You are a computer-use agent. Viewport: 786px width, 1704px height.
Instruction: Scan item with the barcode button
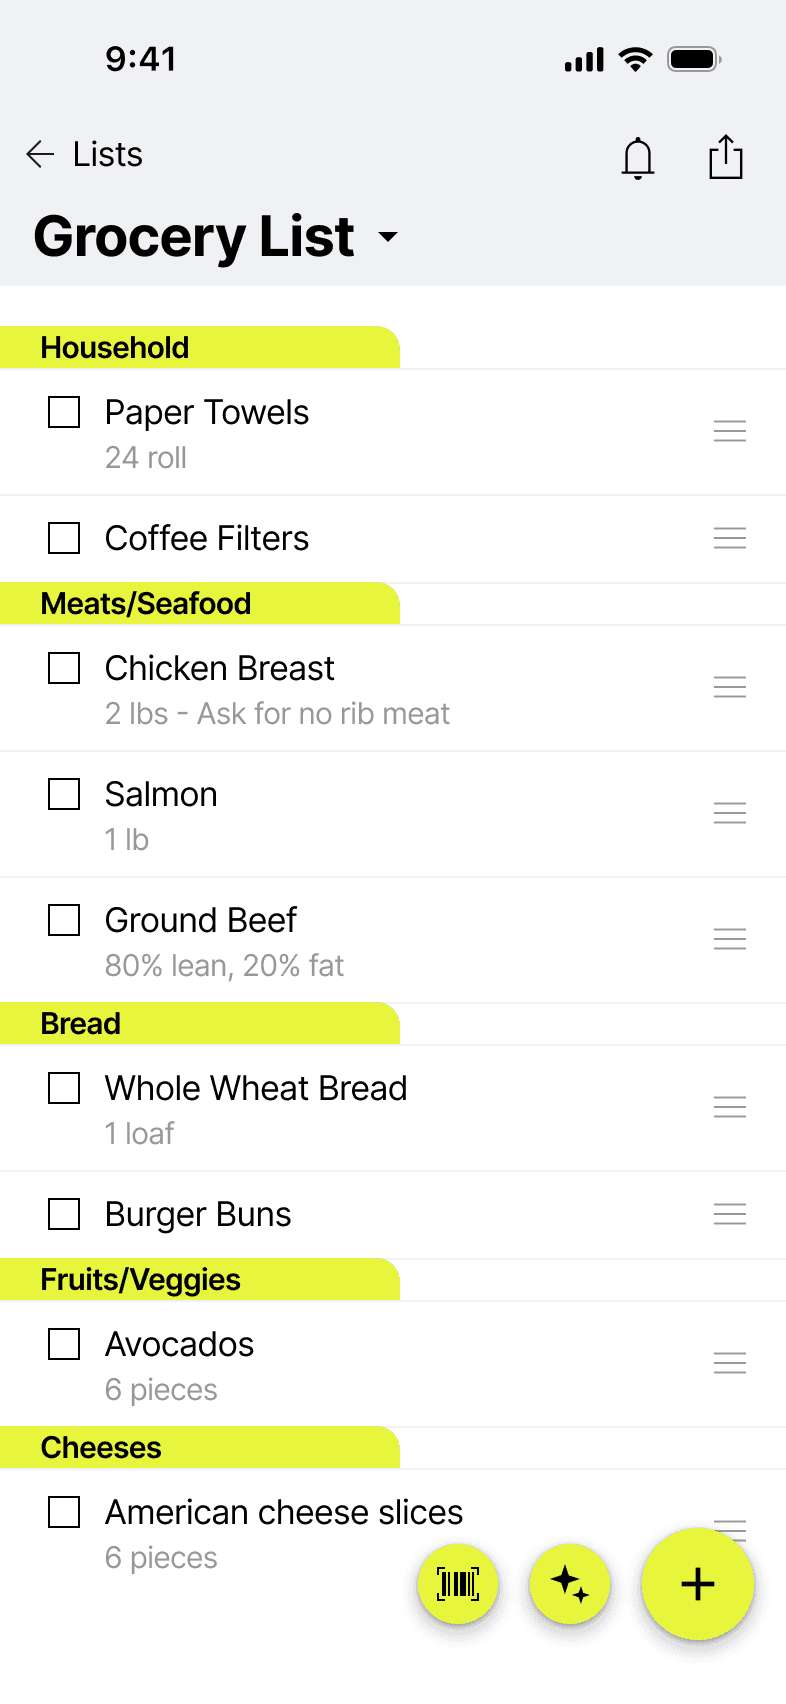pyautogui.click(x=458, y=1584)
